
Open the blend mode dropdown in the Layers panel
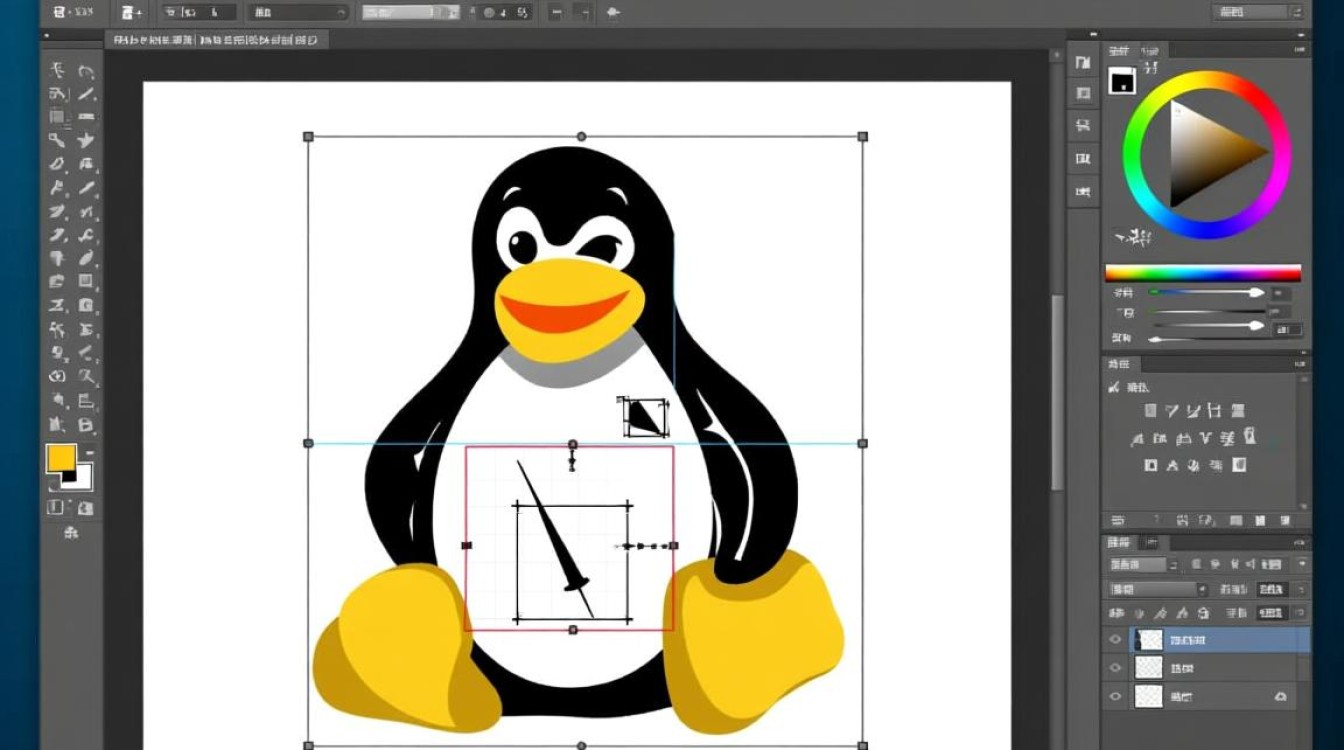[1155, 590]
